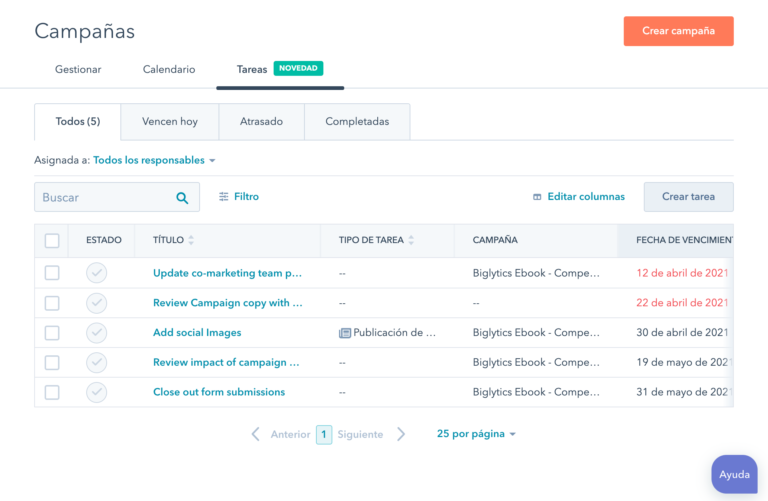This screenshot has width=768, height=501.
Task: Click the Crear campaña button
Action: (x=678, y=31)
